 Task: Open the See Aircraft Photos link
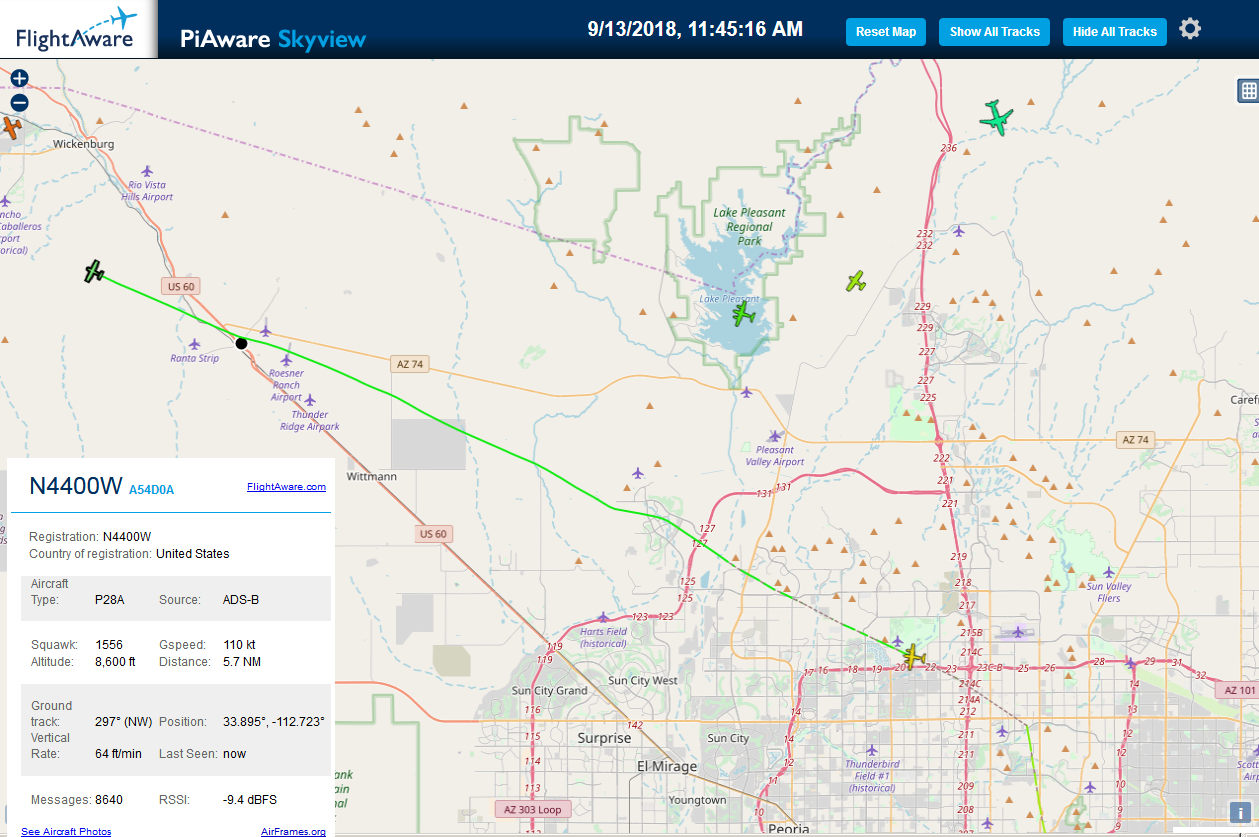tap(66, 831)
